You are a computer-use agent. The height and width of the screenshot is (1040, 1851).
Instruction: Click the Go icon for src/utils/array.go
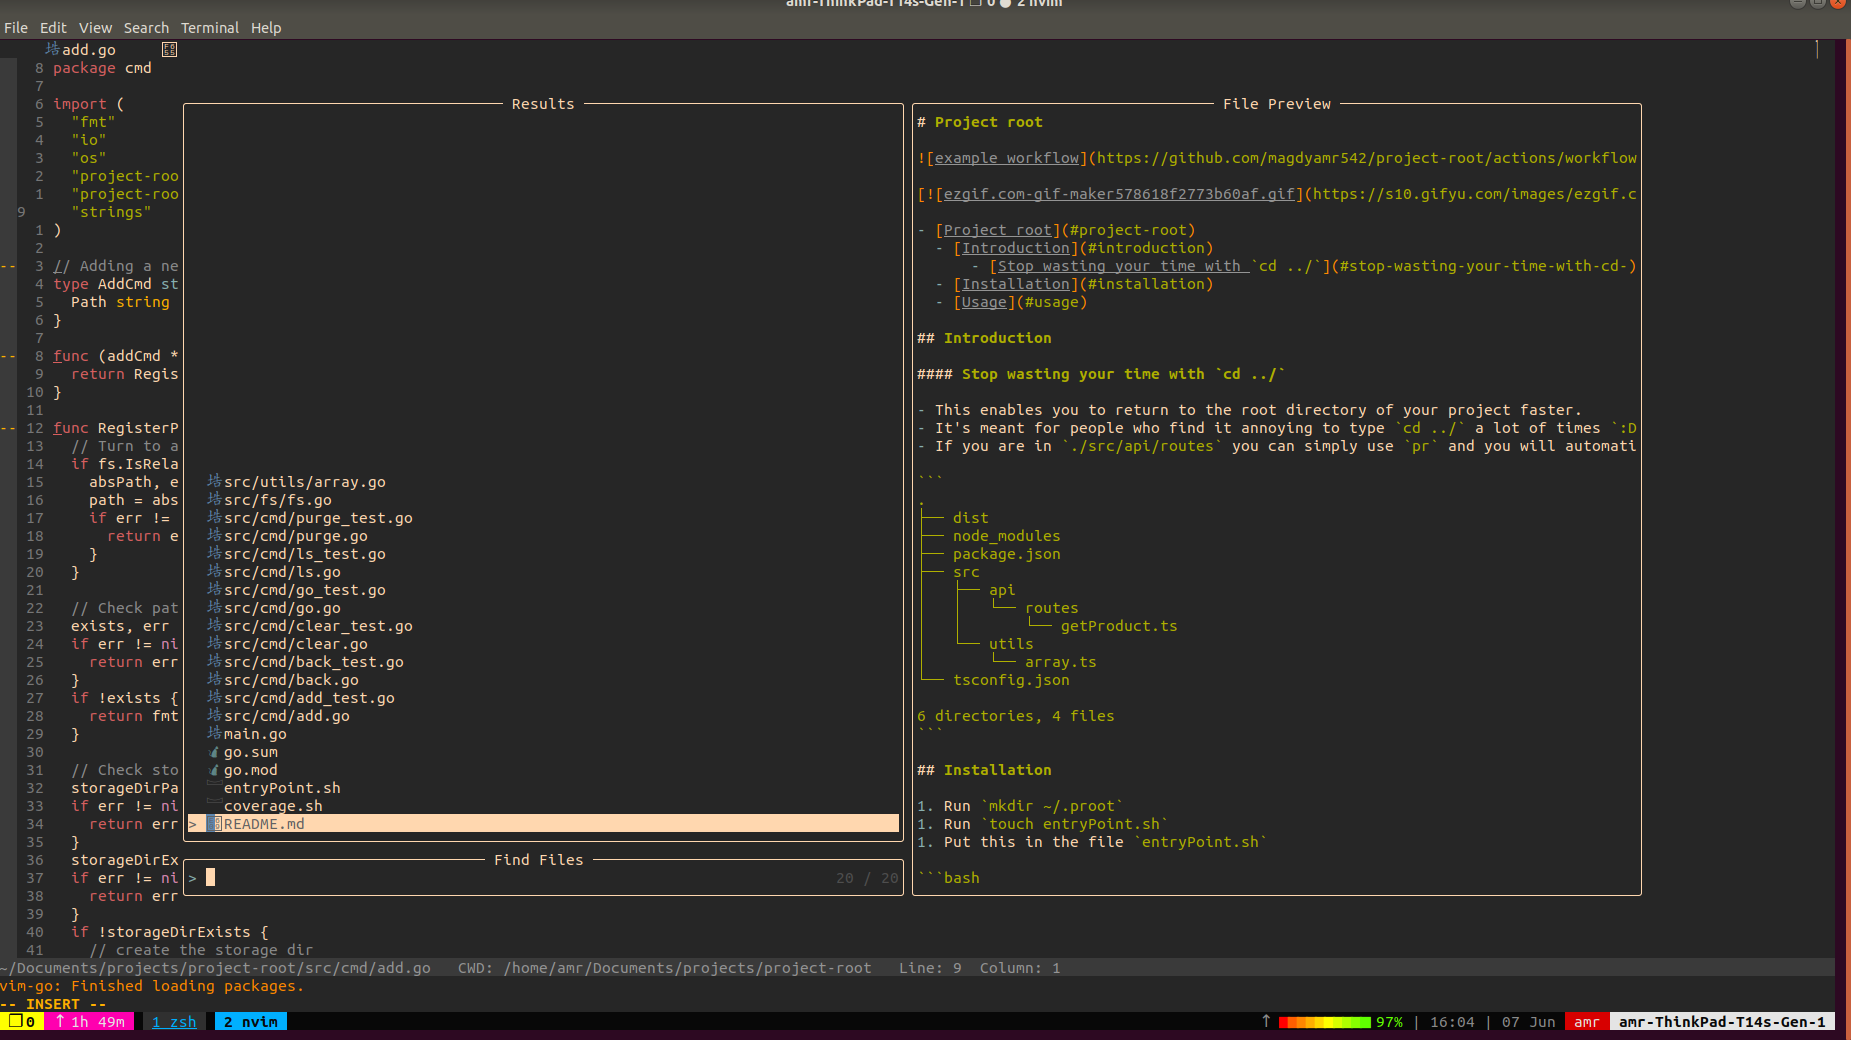(214, 481)
